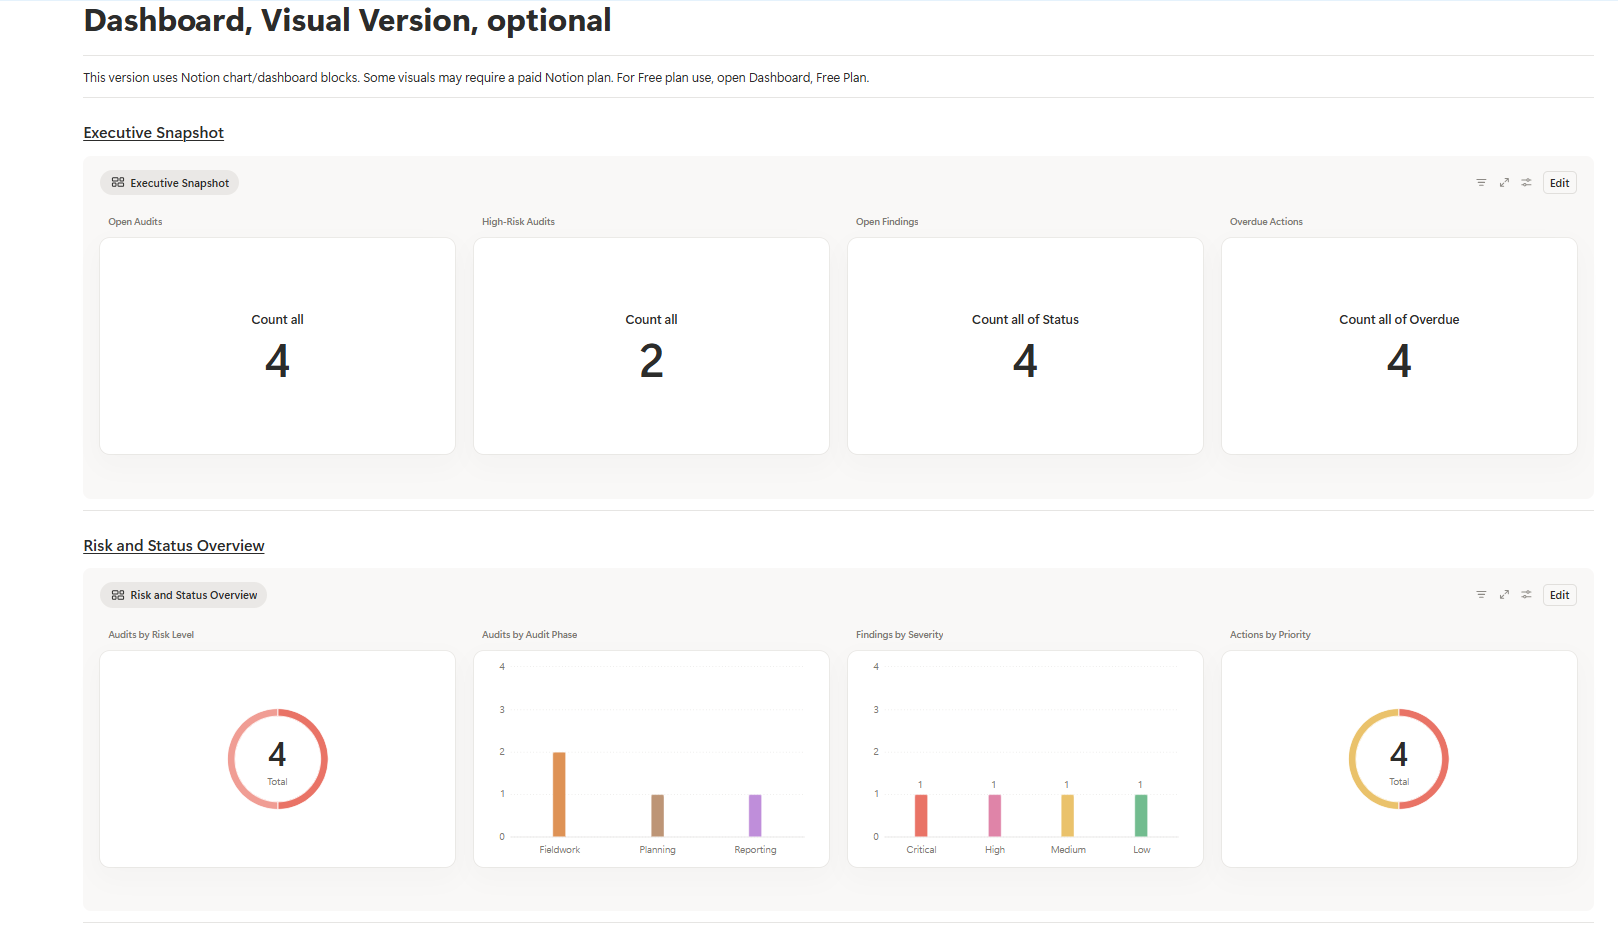The height and width of the screenshot is (927, 1618).
Task: Click 'Count all of Status' text
Action: 1025,320
